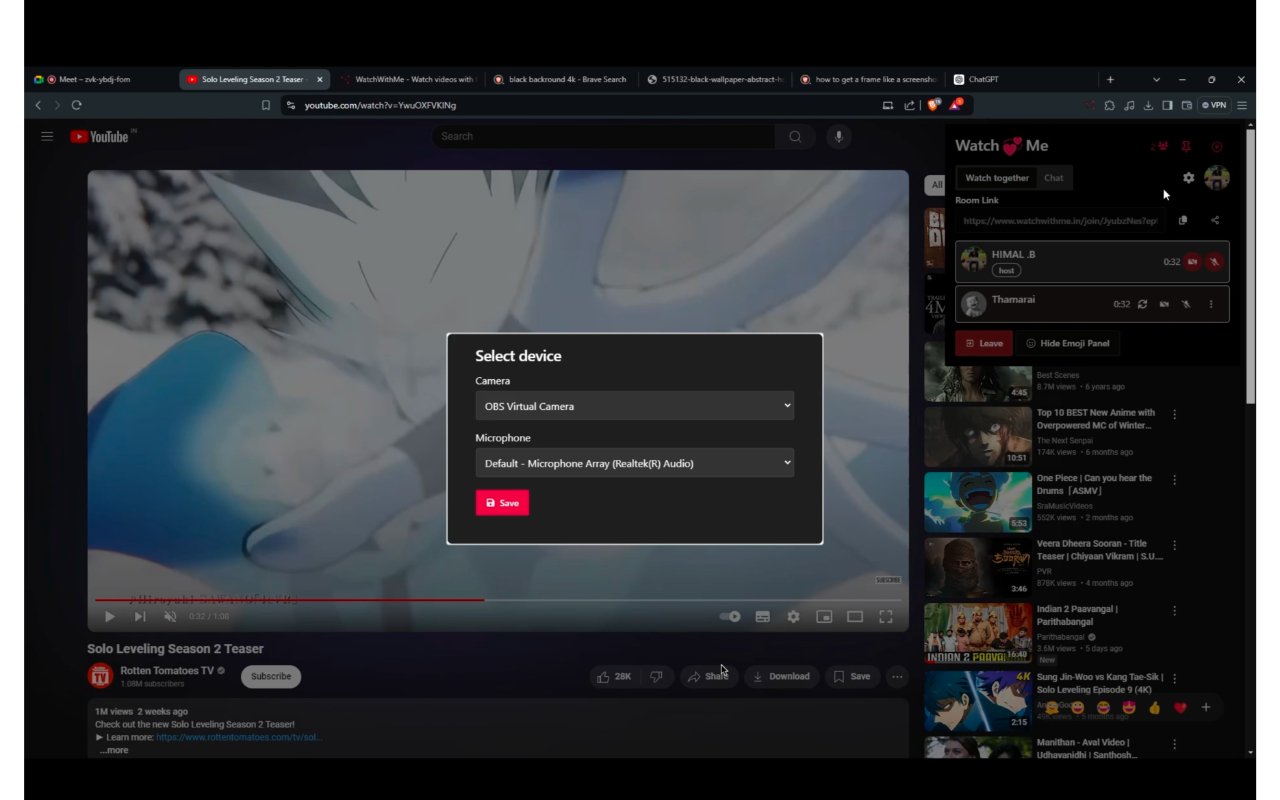
Task: Save the video to a playlist
Action: 852,677
